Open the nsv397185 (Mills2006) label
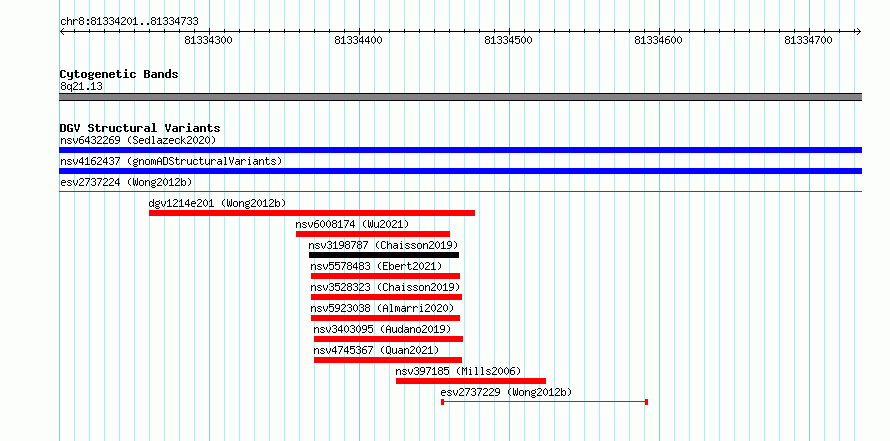This screenshot has height=441, width=890. 458,371
